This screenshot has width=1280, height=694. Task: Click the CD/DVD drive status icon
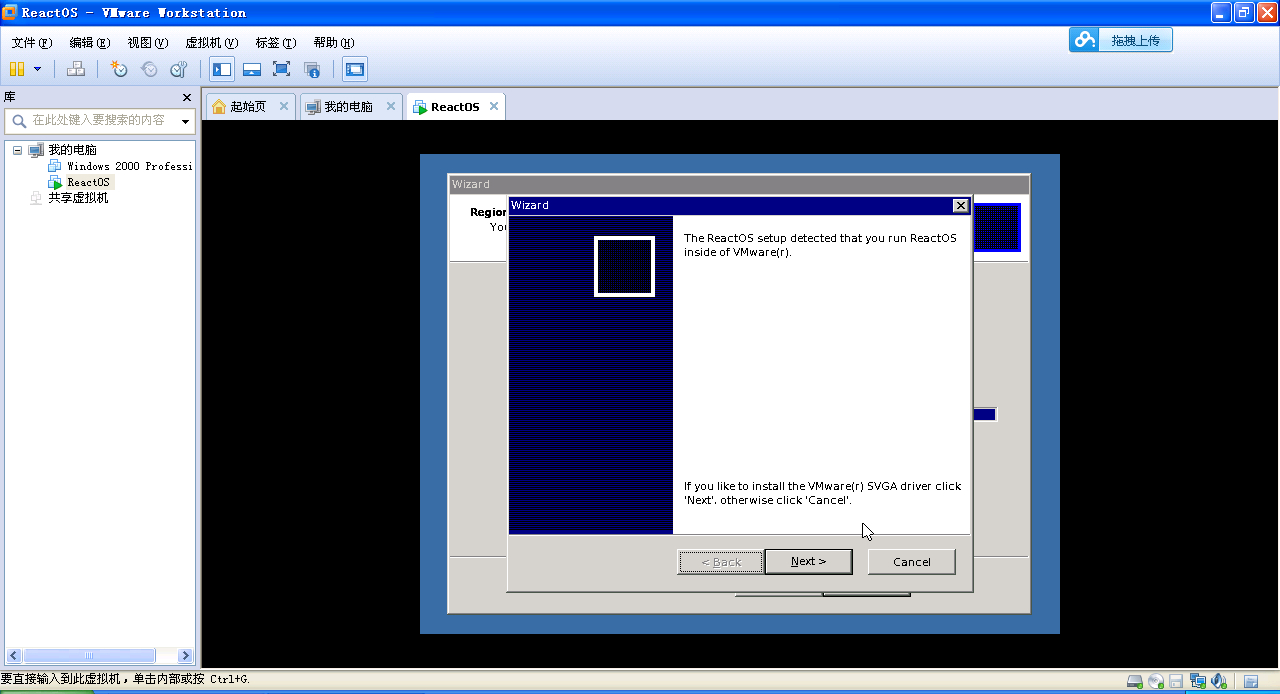pos(1156,681)
